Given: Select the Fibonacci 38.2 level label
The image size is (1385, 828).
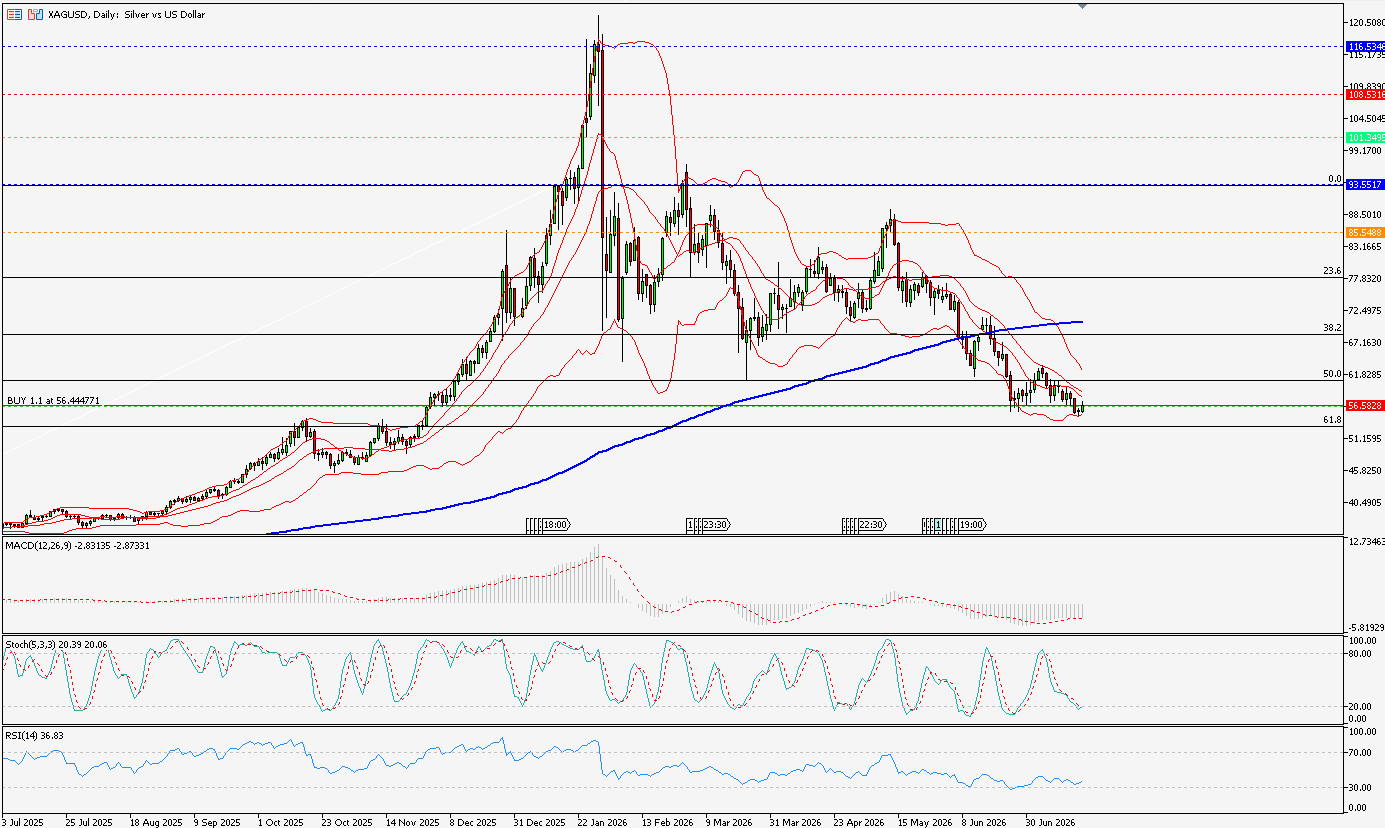Looking at the screenshot, I should pos(1332,328).
